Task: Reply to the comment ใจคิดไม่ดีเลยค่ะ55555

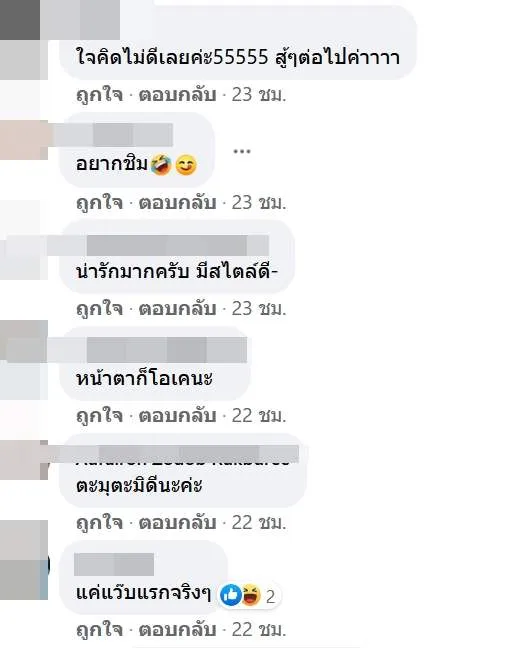Action: (x=177, y=95)
